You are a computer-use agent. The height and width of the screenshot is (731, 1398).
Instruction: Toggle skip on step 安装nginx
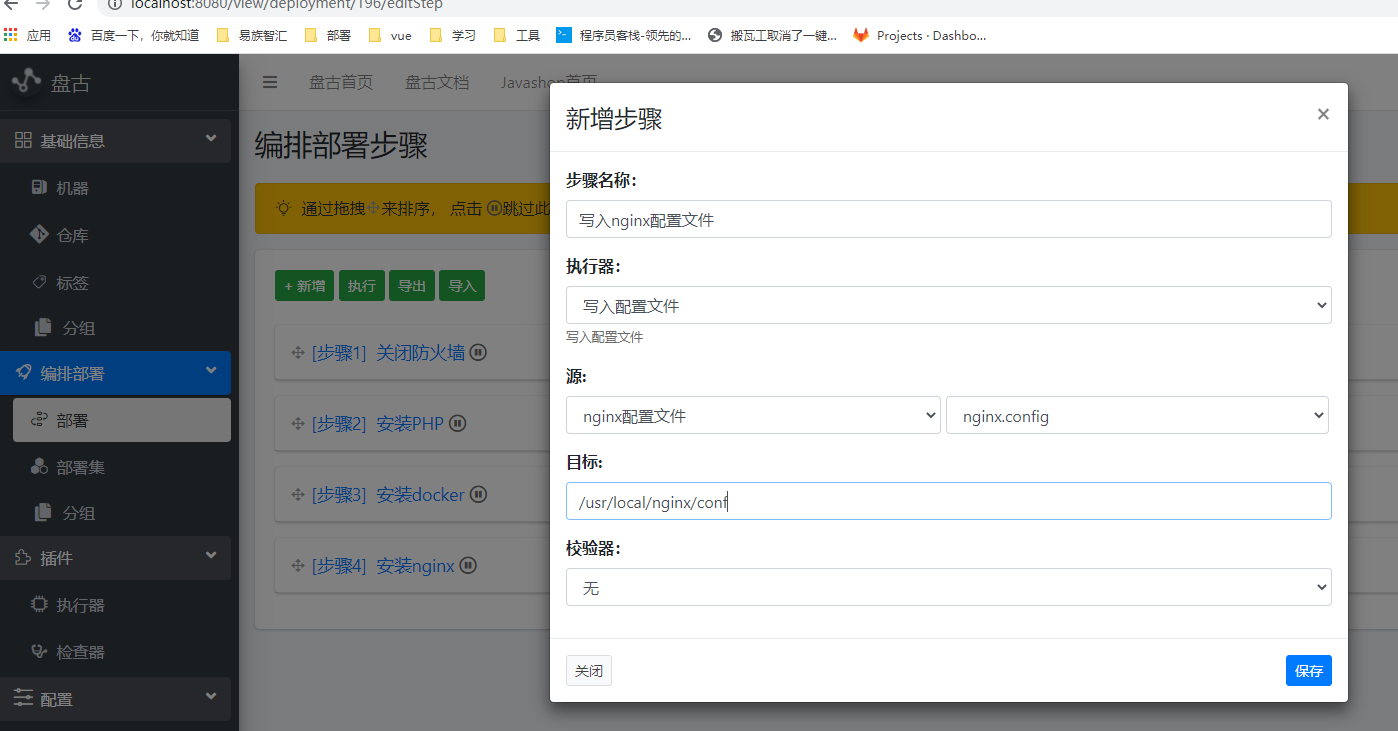point(468,565)
